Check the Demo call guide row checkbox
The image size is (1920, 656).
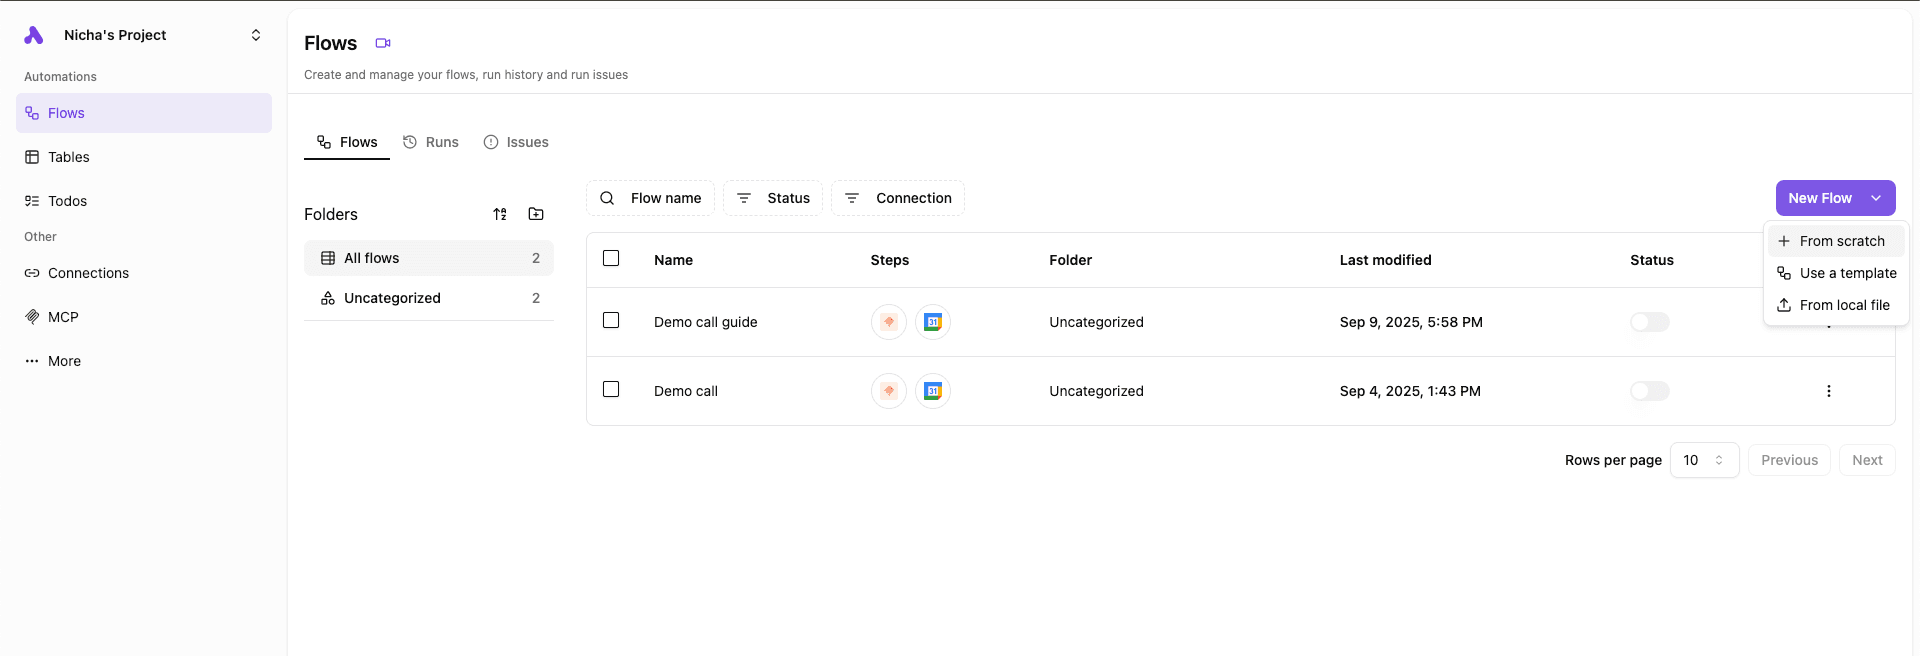pyautogui.click(x=611, y=321)
